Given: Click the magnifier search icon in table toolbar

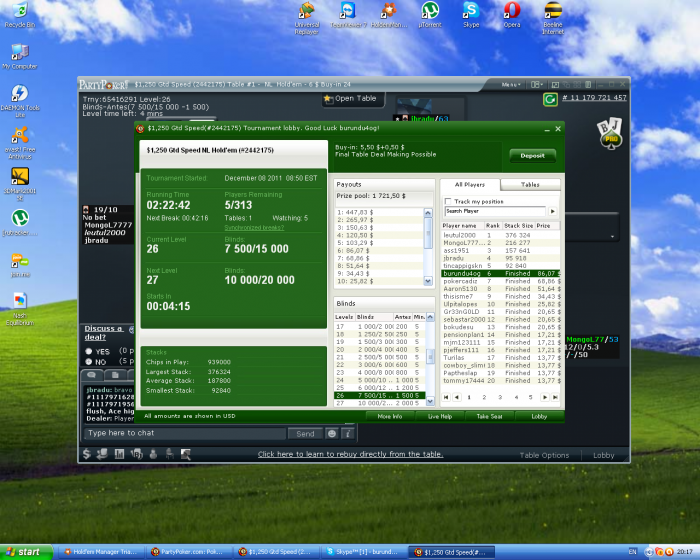Looking at the screenshot, I should click(x=186, y=454).
